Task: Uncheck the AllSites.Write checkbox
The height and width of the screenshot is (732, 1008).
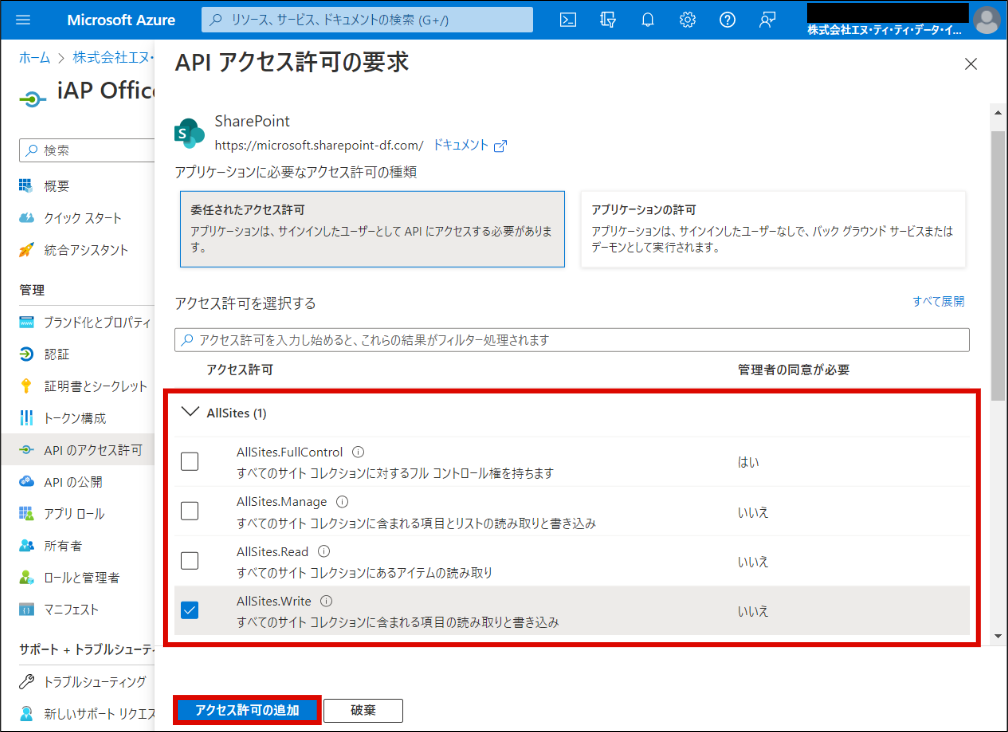Action: pos(190,610)
